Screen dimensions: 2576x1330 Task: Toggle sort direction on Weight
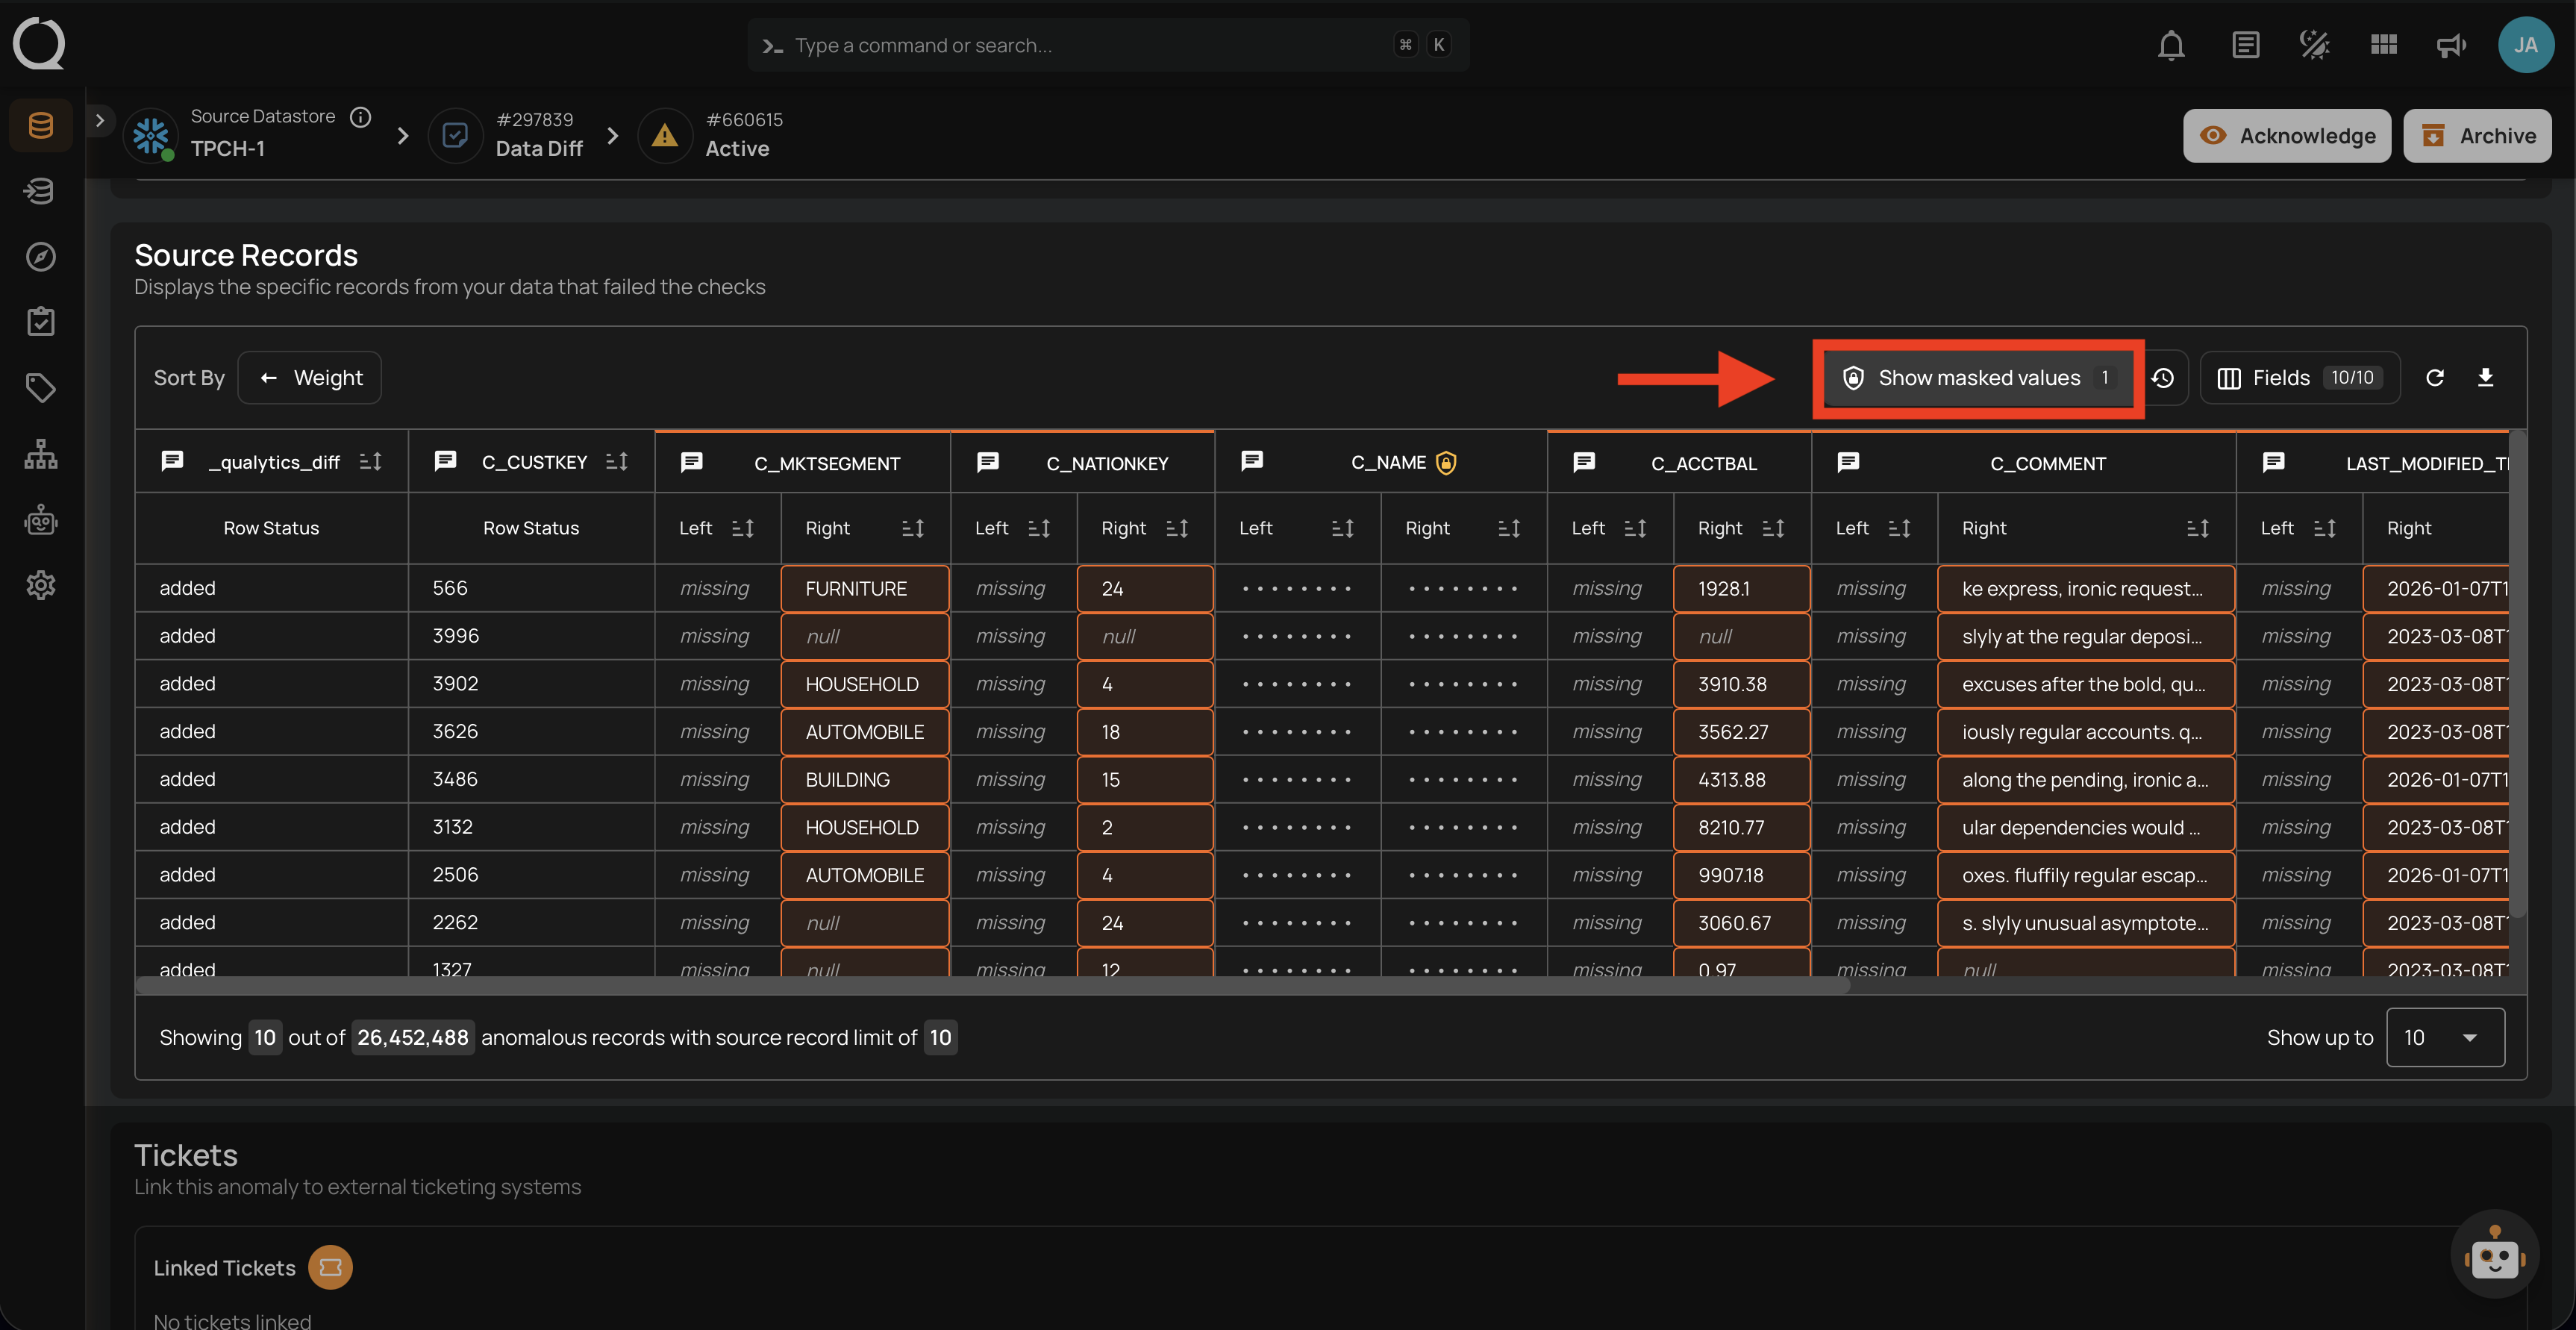click(268, 378)
